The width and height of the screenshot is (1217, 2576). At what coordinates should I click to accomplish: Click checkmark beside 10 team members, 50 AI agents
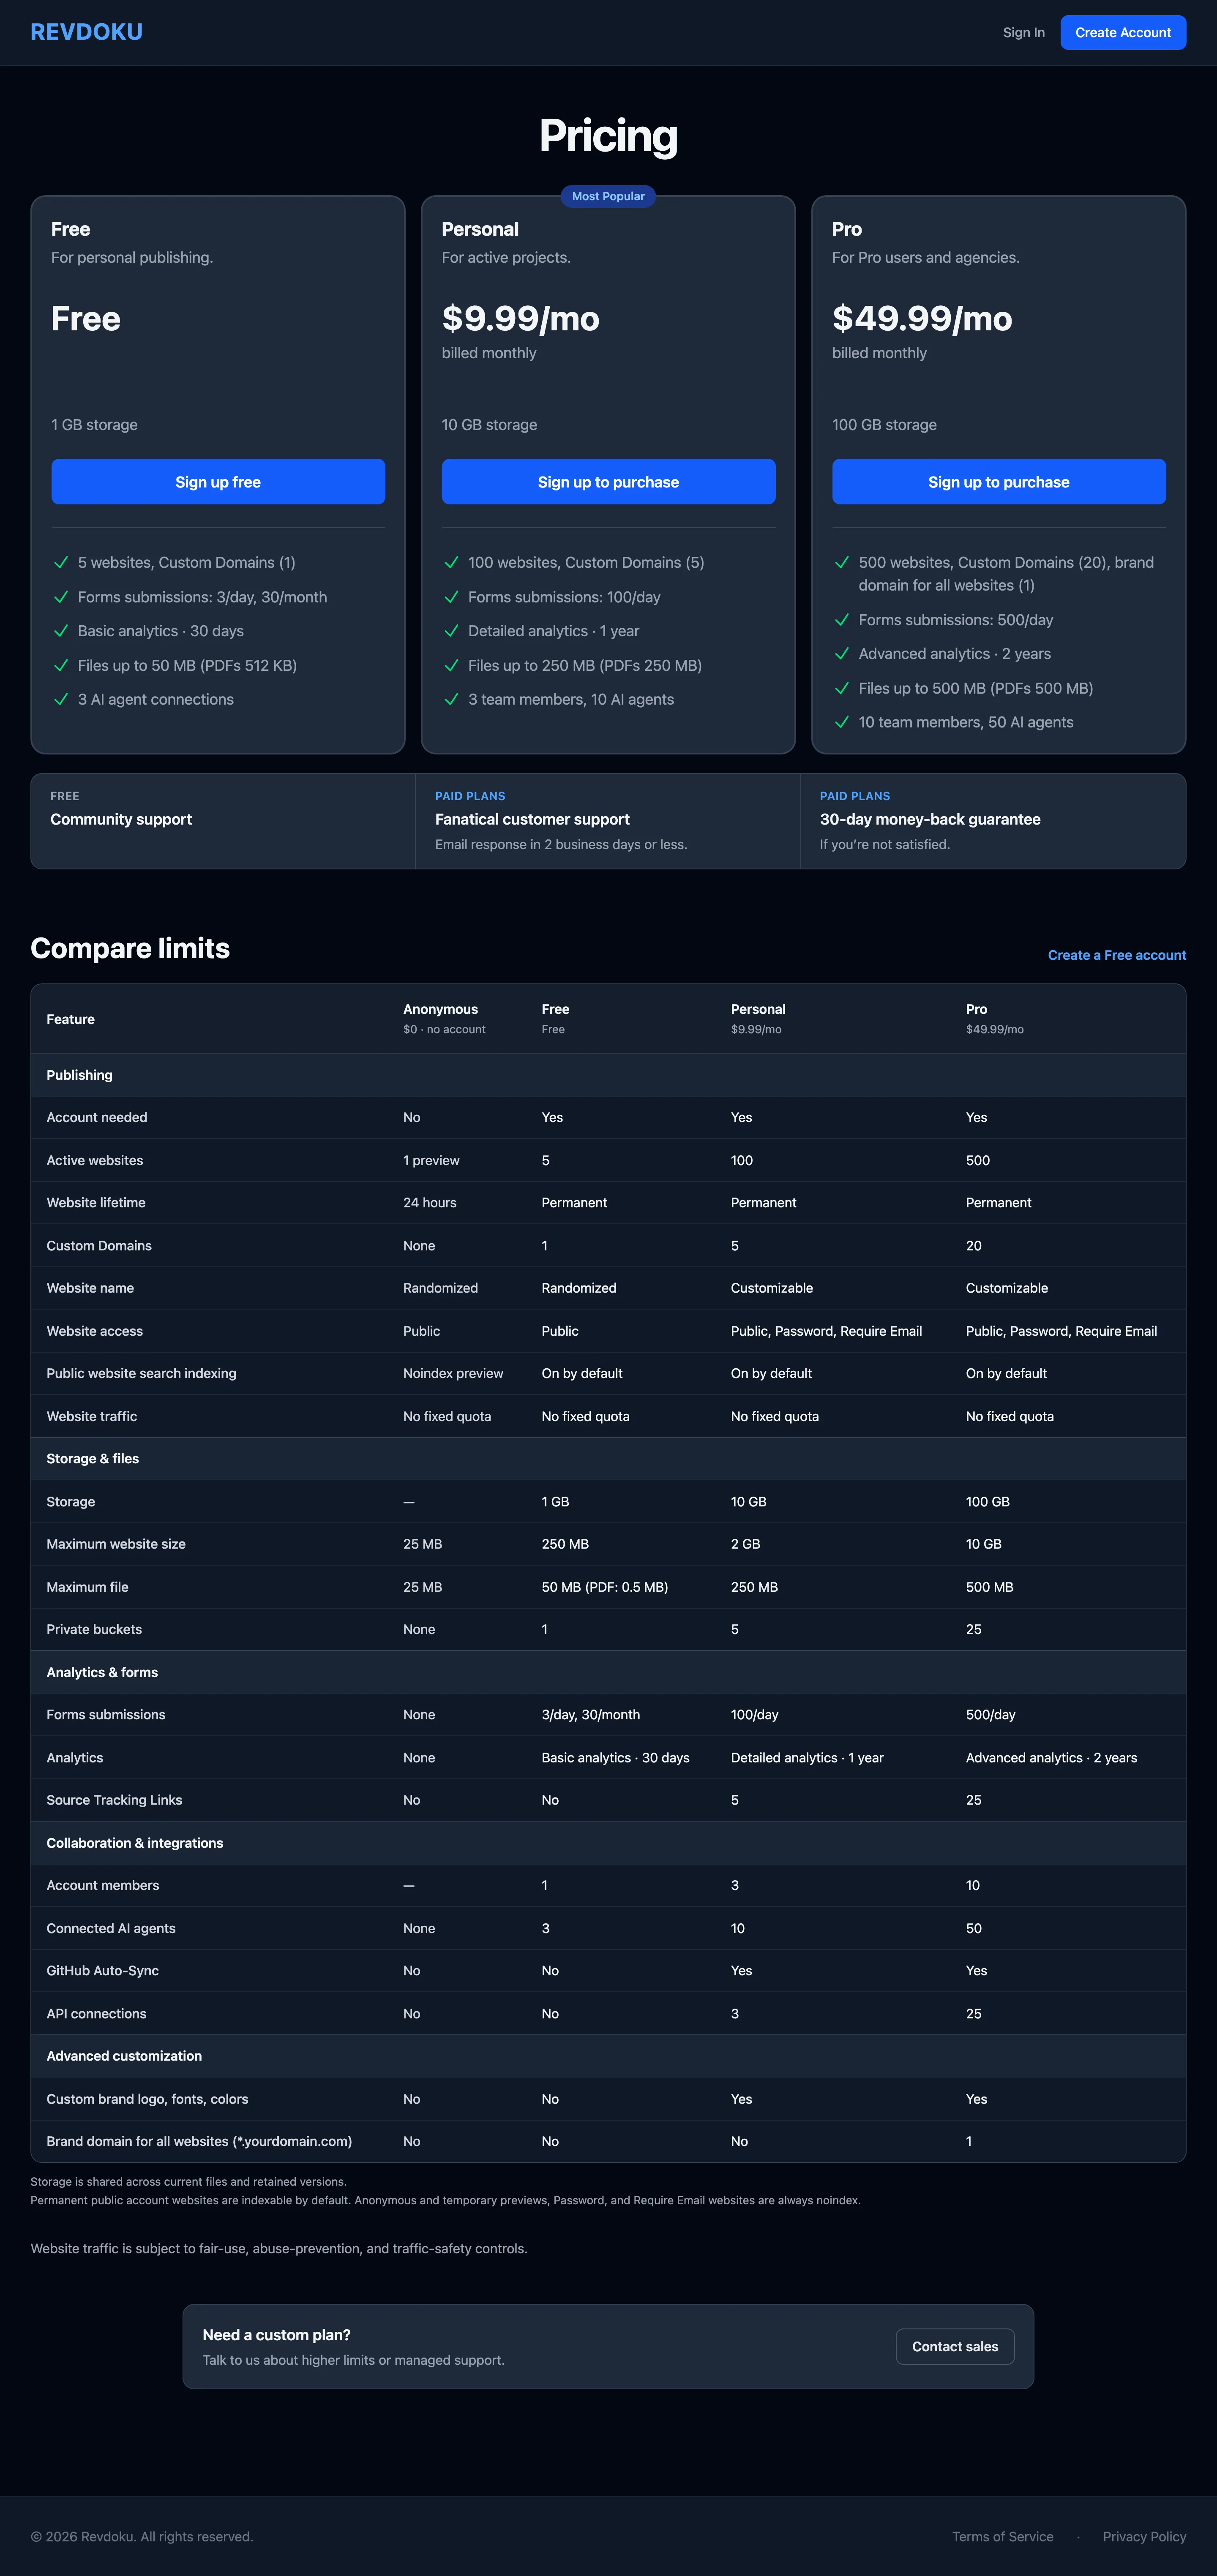[x=842, y=722]
